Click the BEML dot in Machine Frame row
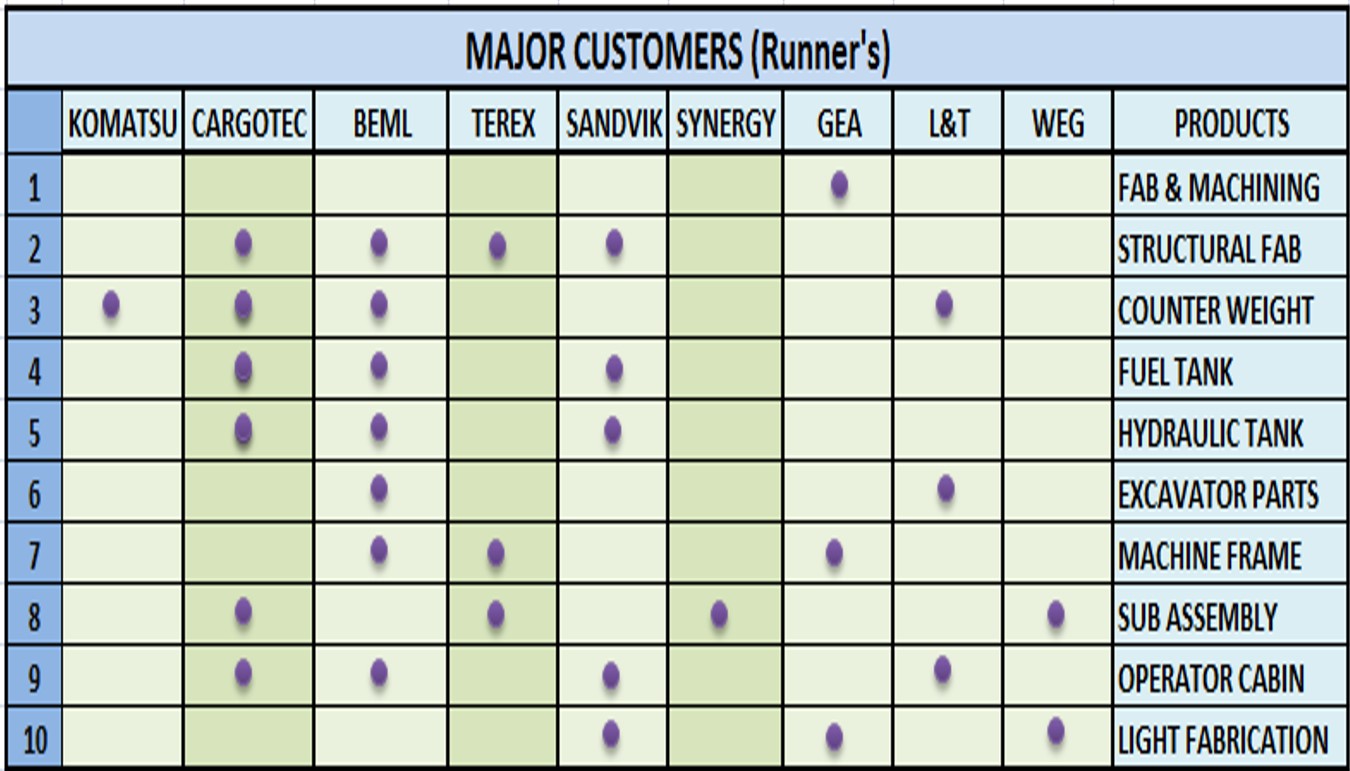The width and height of the screenshot is (1350, 771). (379, 550)
